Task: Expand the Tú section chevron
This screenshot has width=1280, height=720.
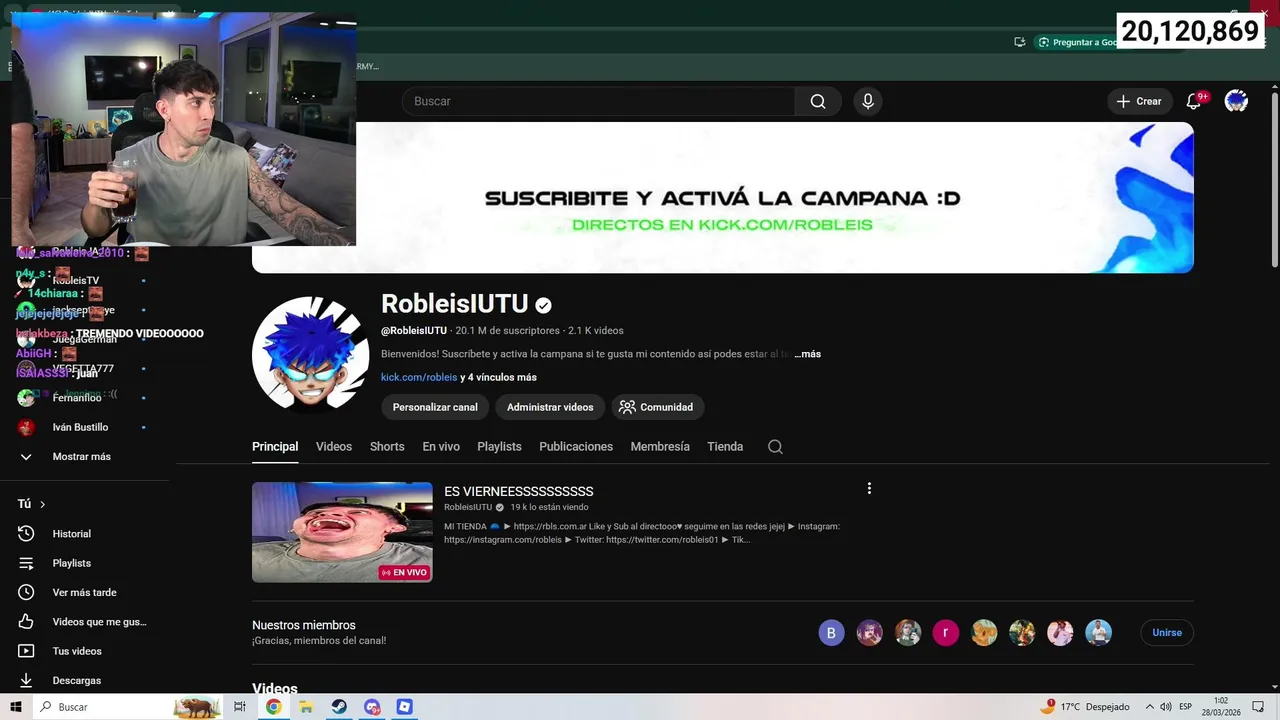Action: click(x=42, y=504)
